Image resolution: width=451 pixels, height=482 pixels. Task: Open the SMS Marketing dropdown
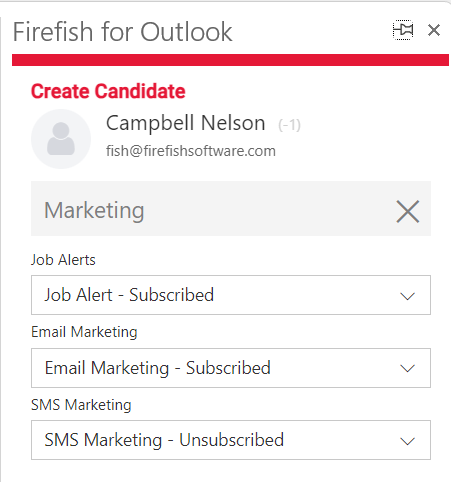pos(231,440)
